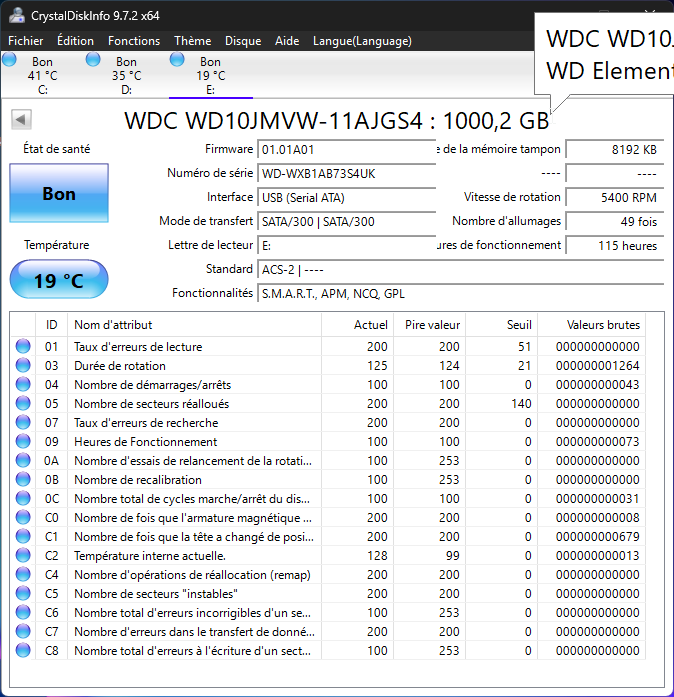Click the features field S.M.A.R.T., APM, NCQ, GPL
The height and width of the screenshot is (697, 674).
click(x=461, y=293)
